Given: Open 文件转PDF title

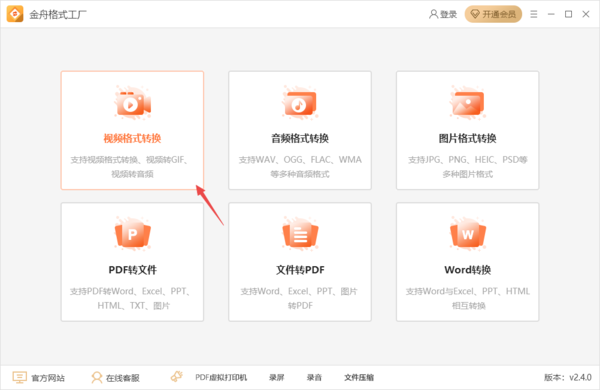Looking at the screenshot, I should click(x=300, y=270).
